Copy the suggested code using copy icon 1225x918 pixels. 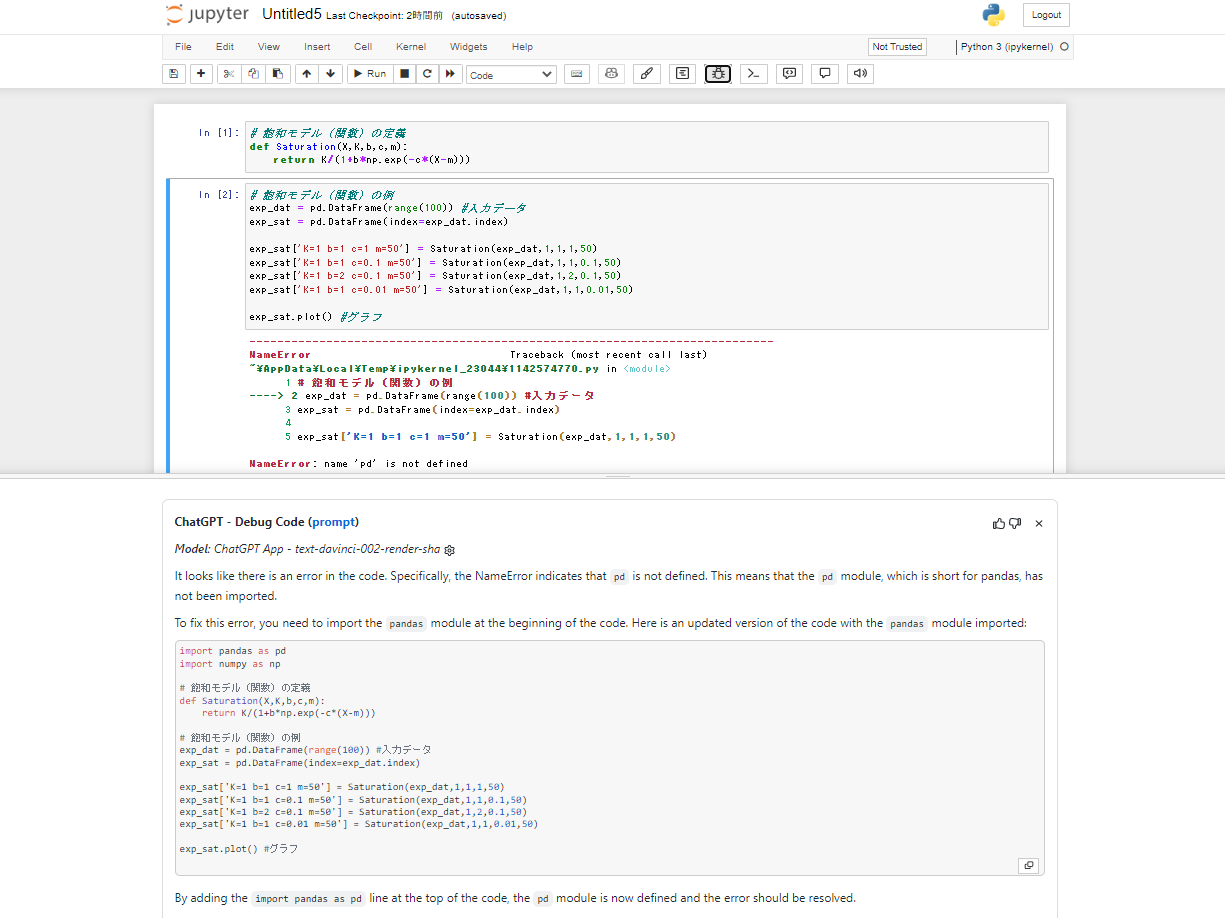point(1028,865)
